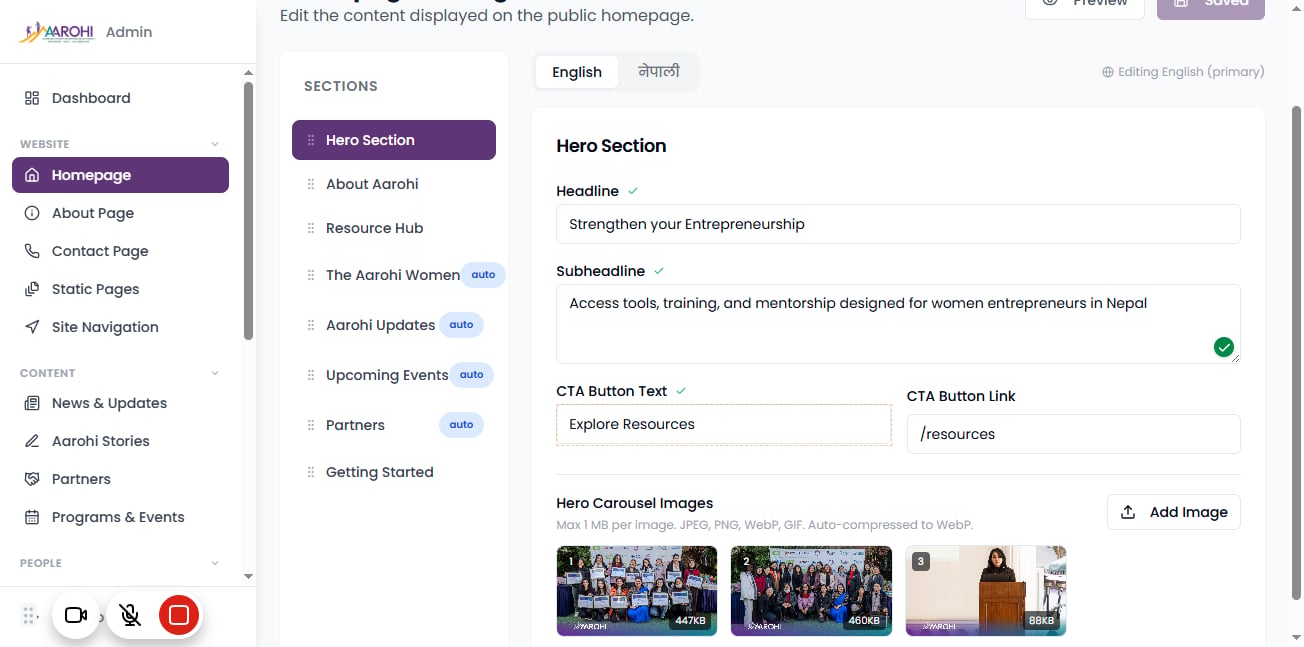
Task: Select the Aarohi Updates section
Action: (394, 325)
